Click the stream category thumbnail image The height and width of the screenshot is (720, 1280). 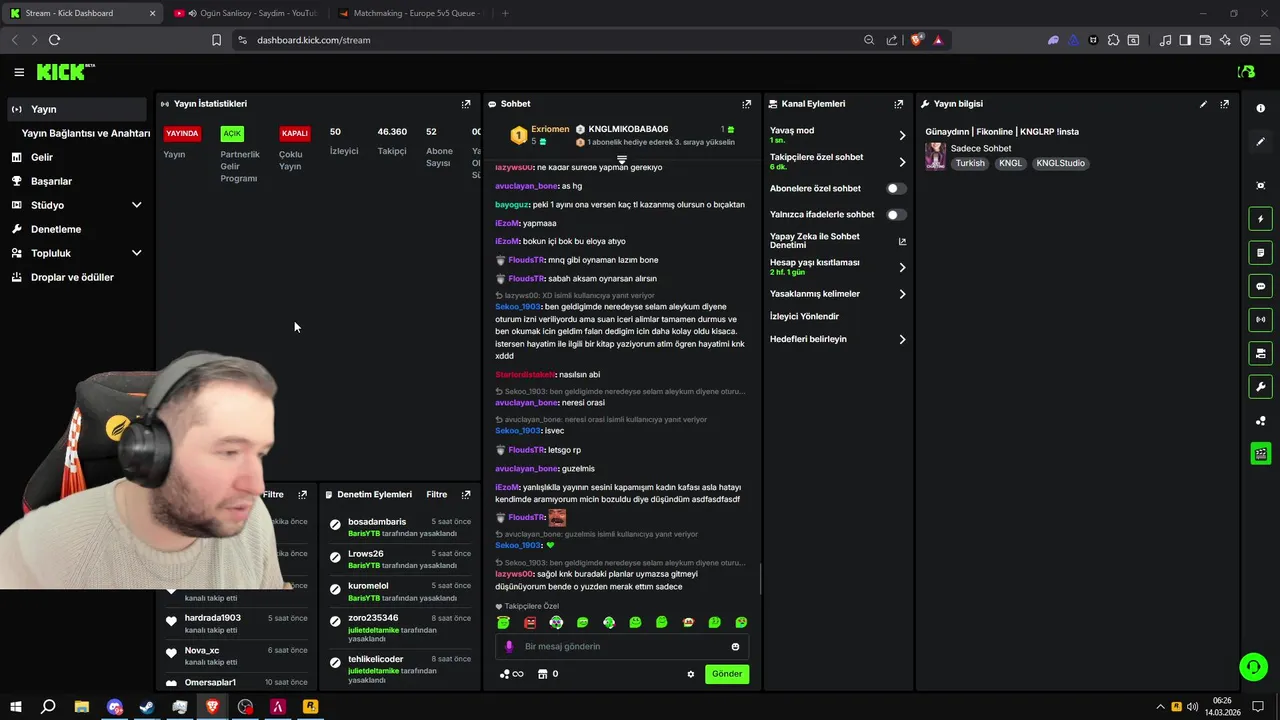click(x=935, y=156)
